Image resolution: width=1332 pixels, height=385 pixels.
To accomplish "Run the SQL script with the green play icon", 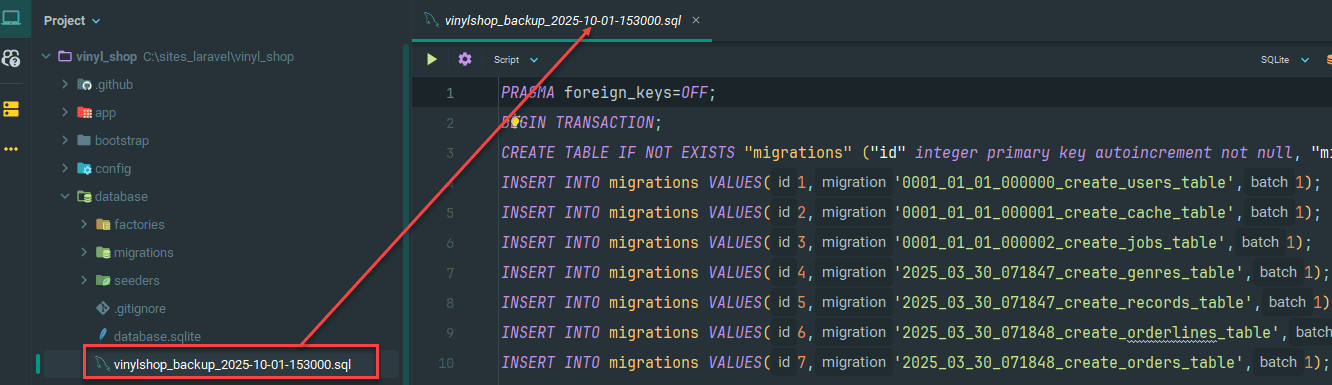I will (x=432, y=59).
